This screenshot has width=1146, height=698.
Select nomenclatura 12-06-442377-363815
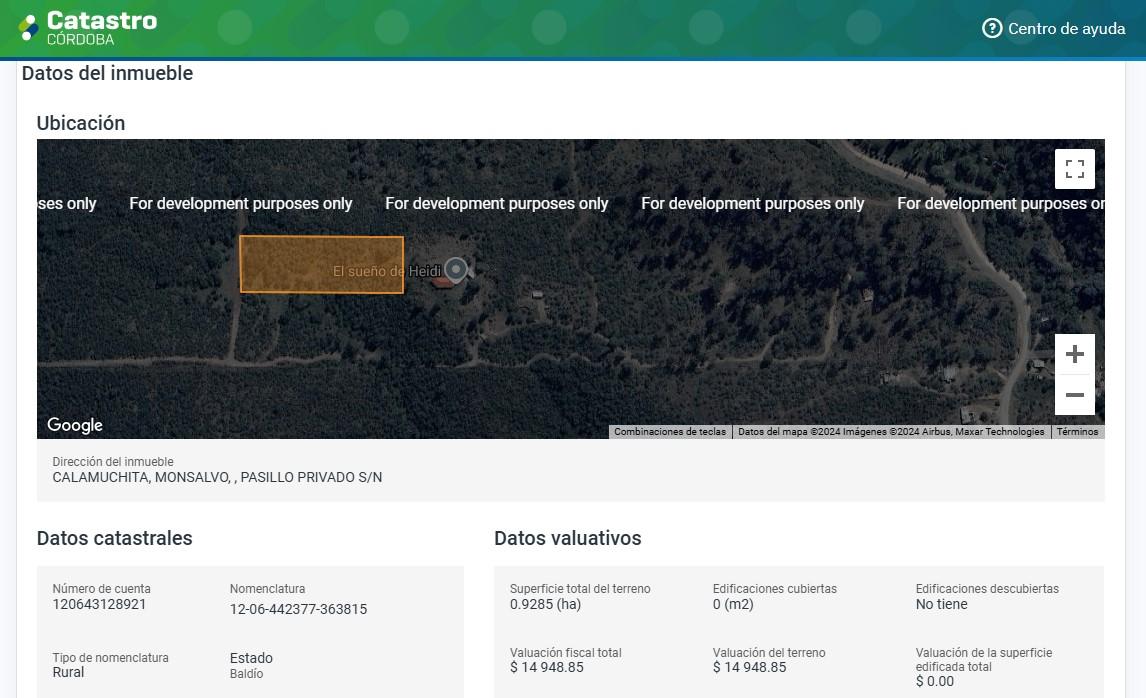coord(298,610)
